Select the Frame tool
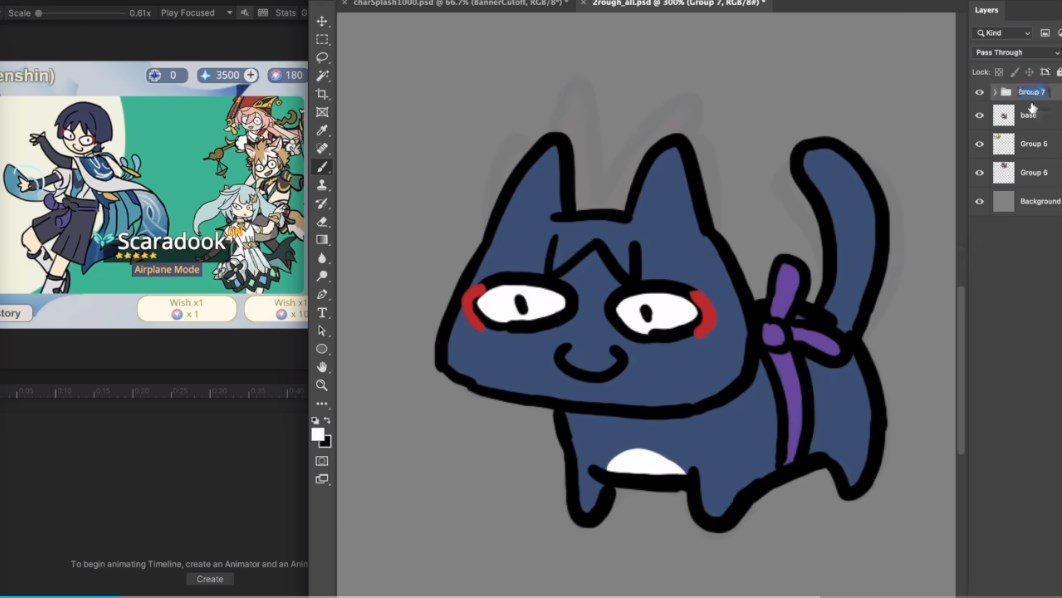1062x598 pixels. coord(322,112)
